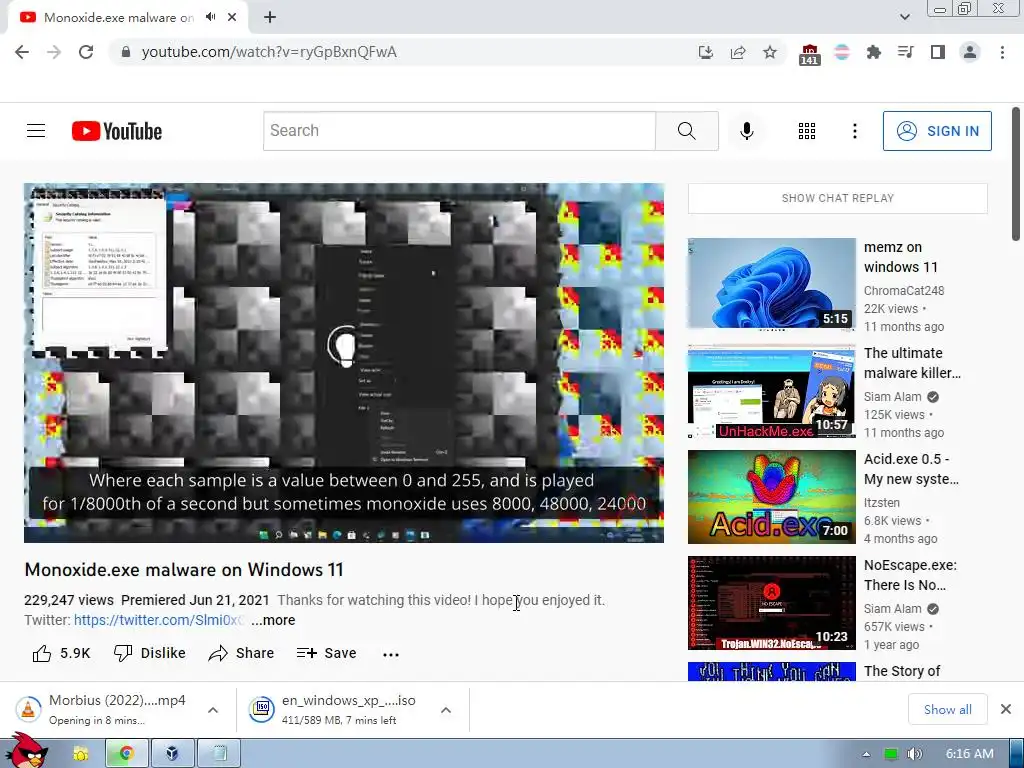
Task: Open the VirtualBox cube taskbar icon
Action: tap(172, 754)
